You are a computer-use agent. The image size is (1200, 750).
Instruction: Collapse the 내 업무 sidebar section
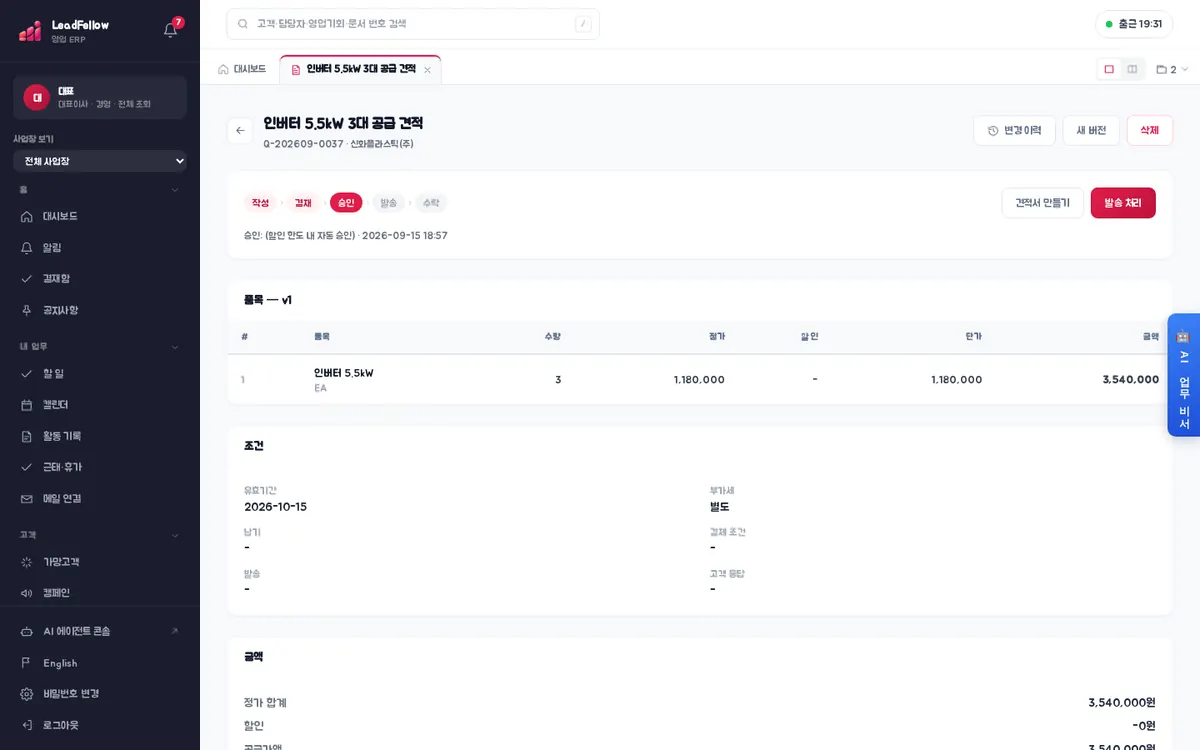tap(174, 347)
